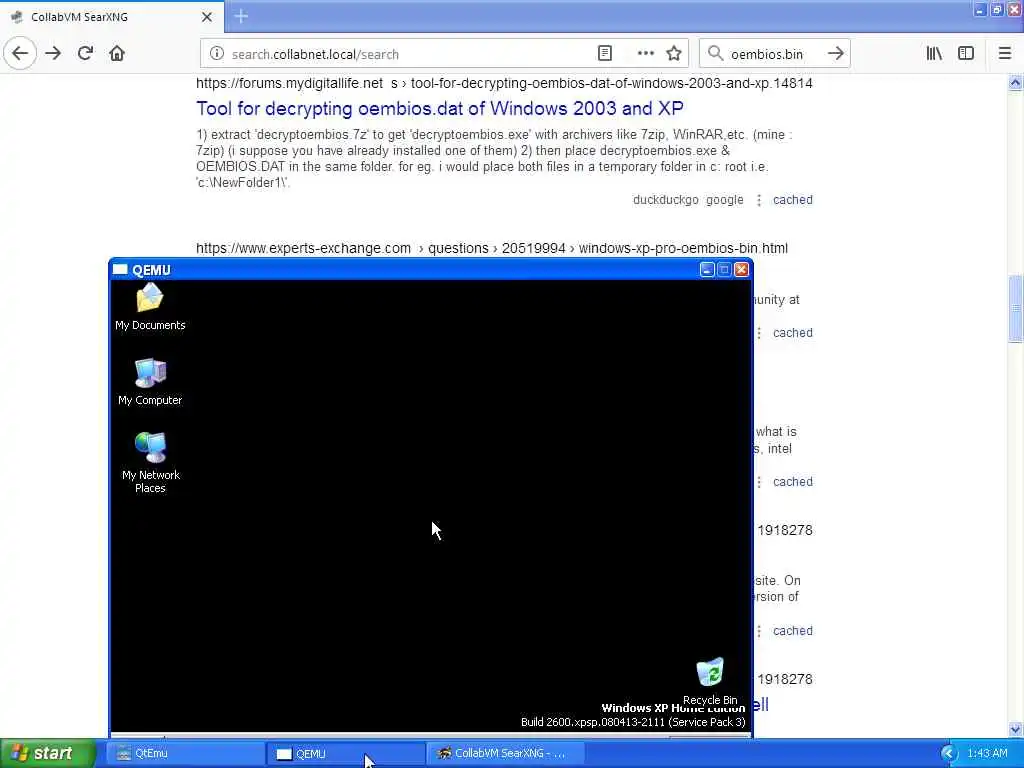Open Tool for decrypting oembios.dat result
The height and width of the screenshot is (768, 1024).
(x=440, y=108)
